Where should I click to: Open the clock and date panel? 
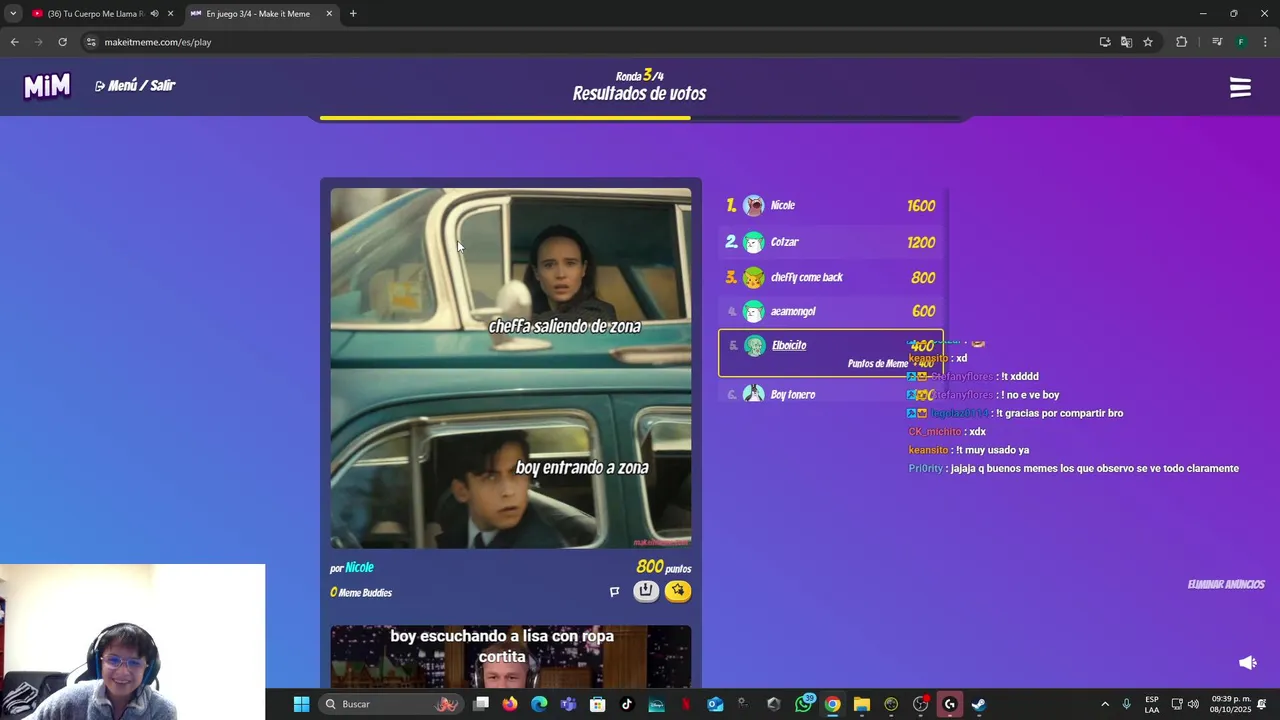tap(1230, 704)
